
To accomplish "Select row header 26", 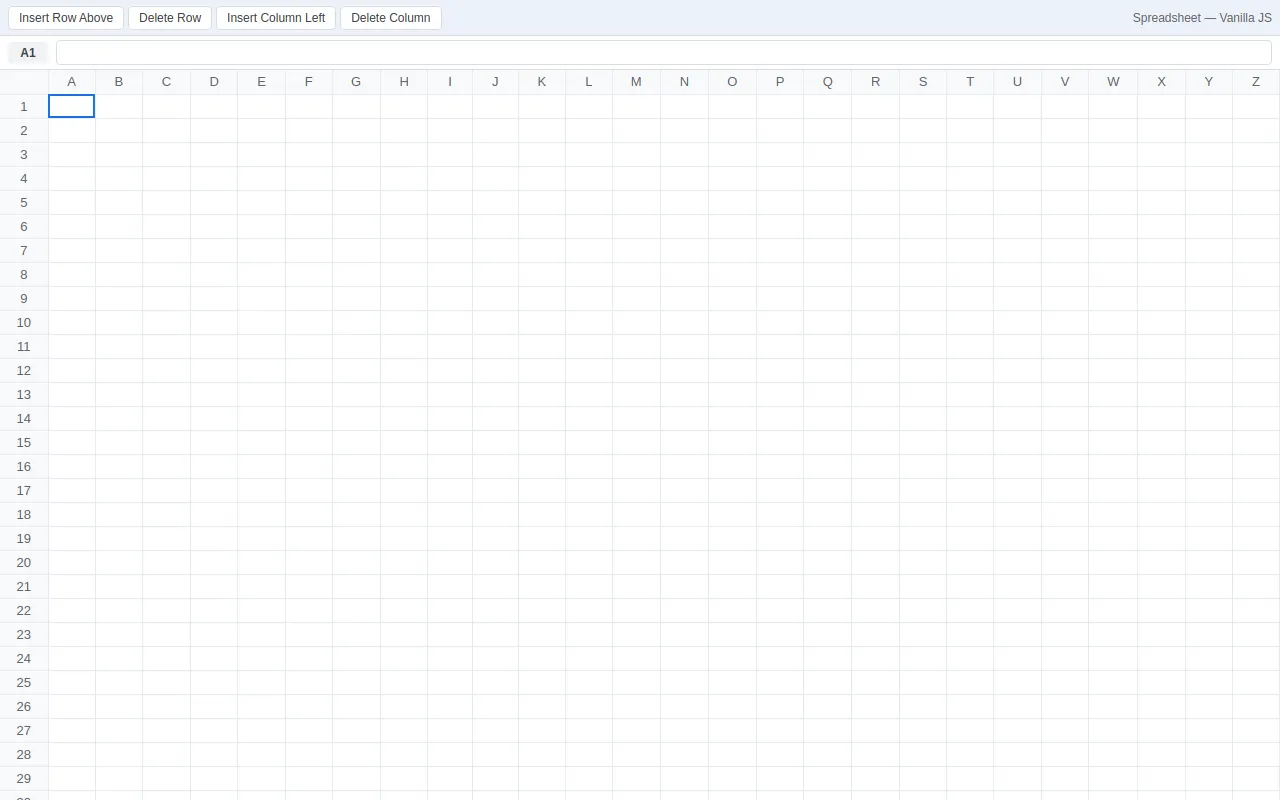I will tap(24, 706).
